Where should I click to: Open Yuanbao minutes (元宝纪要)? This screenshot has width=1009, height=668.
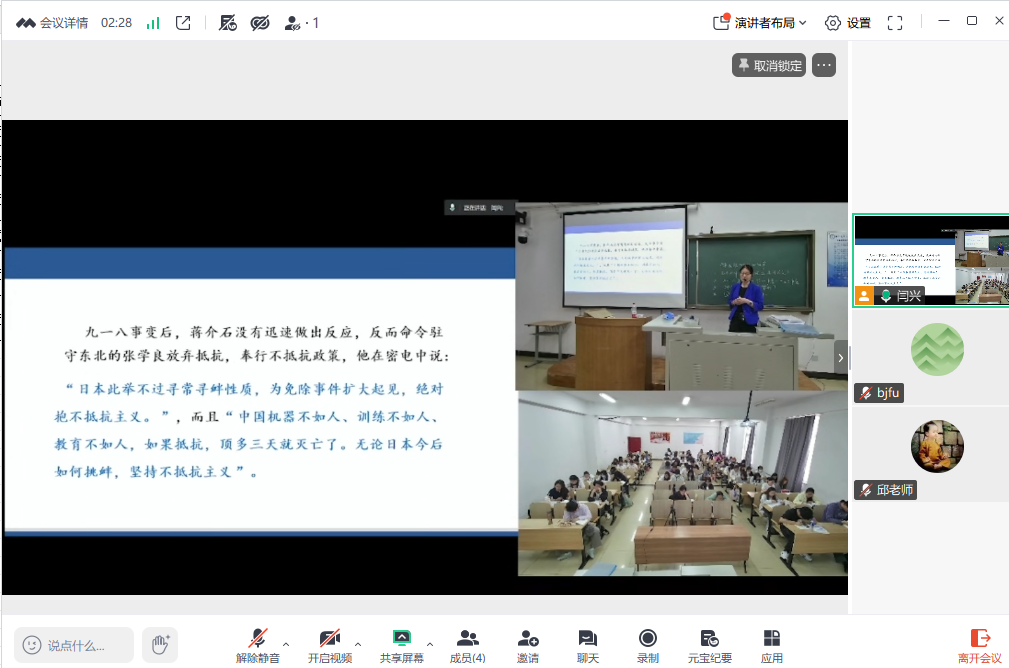click(710, 645)
